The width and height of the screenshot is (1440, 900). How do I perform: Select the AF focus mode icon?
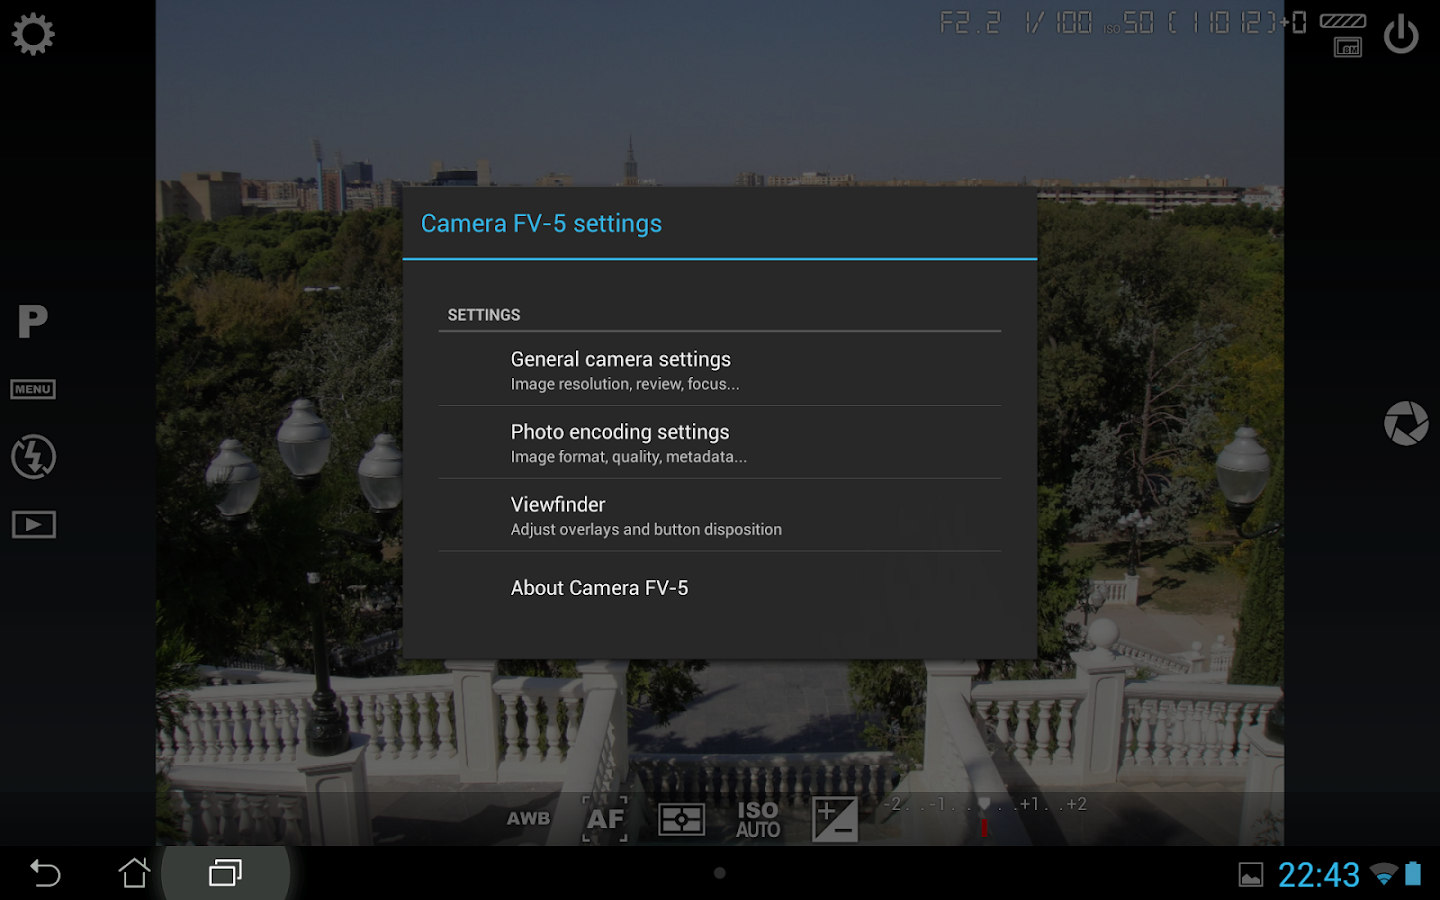click(x=605, y=819)
